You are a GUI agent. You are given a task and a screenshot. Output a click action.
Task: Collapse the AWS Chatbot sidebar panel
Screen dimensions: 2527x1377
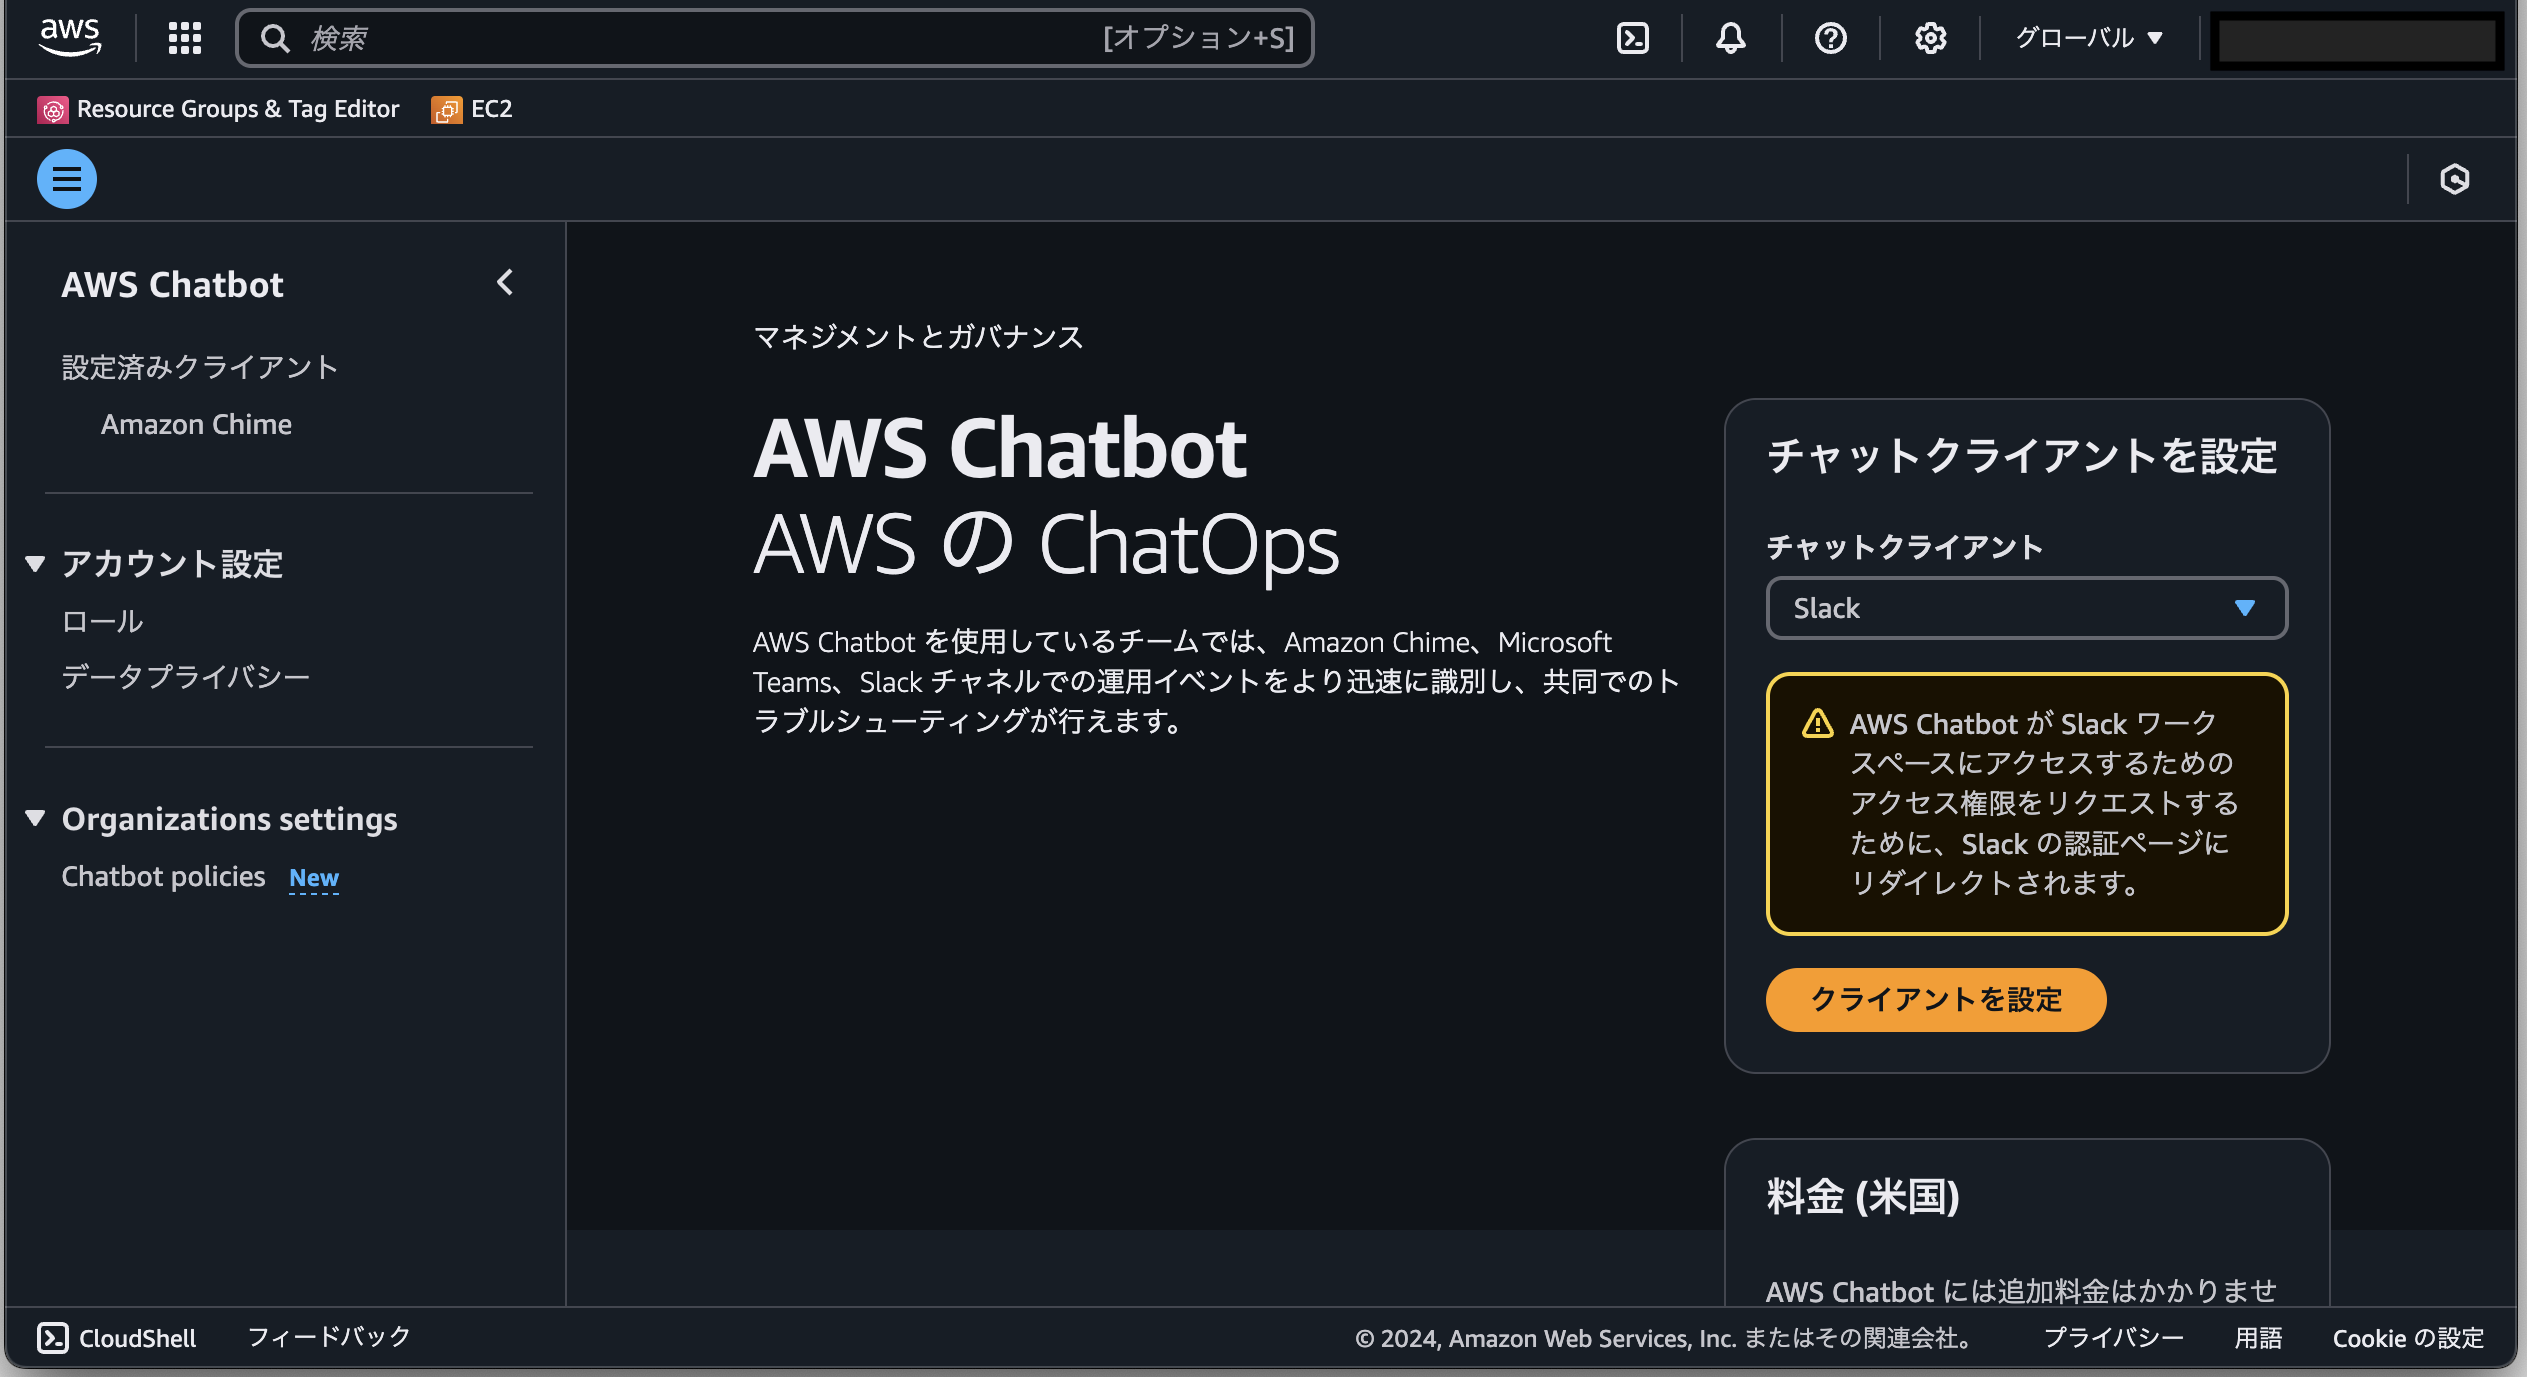pyautogui.click(x=505, y=283)
